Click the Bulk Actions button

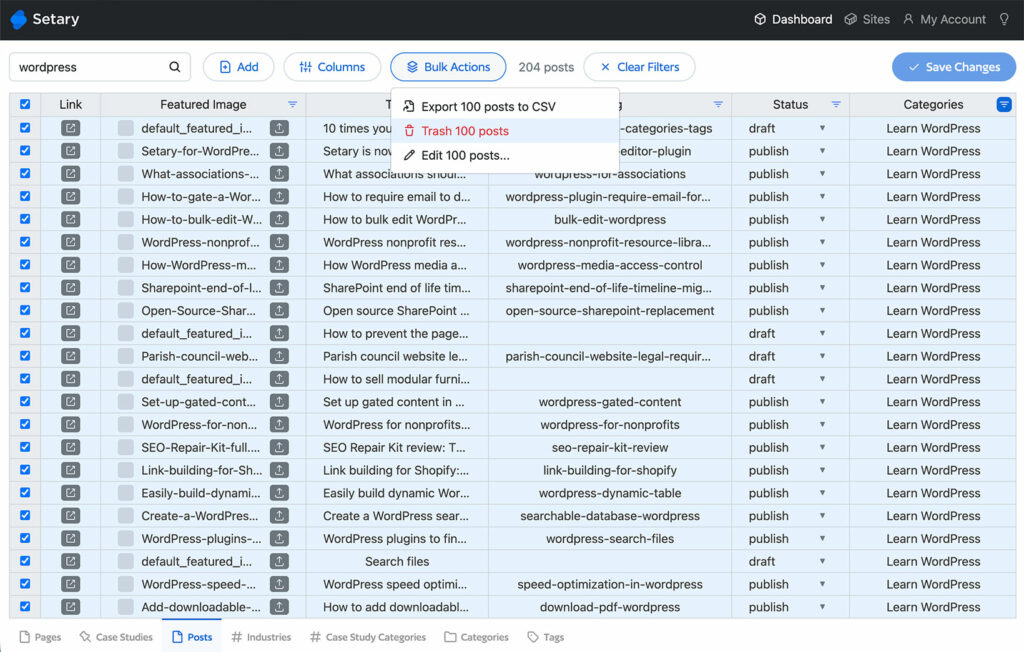448,67
